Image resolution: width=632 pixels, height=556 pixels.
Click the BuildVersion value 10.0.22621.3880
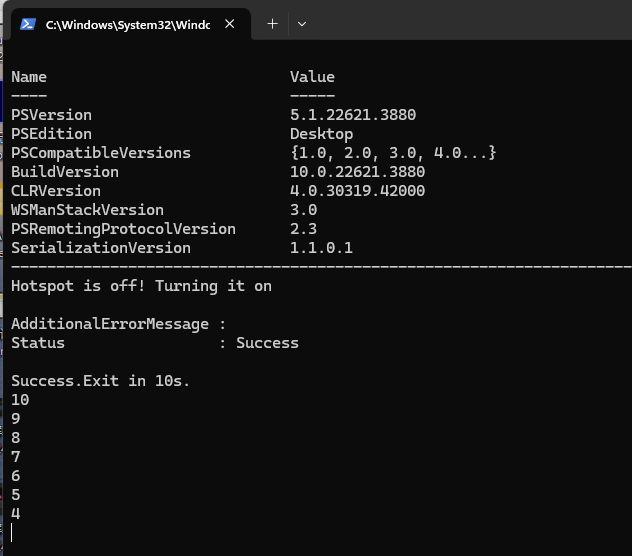[357, 172]
